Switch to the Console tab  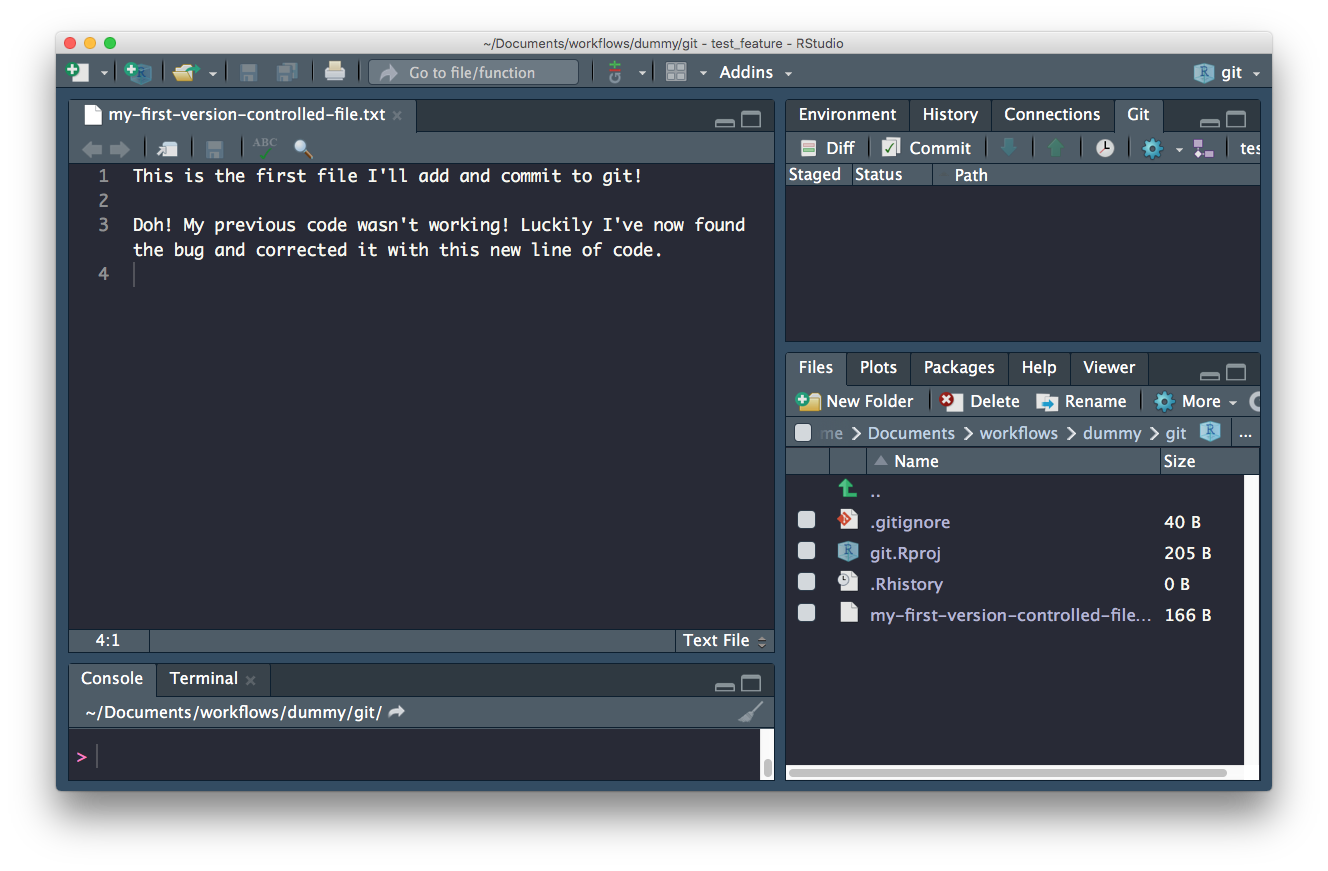(112, 678)
